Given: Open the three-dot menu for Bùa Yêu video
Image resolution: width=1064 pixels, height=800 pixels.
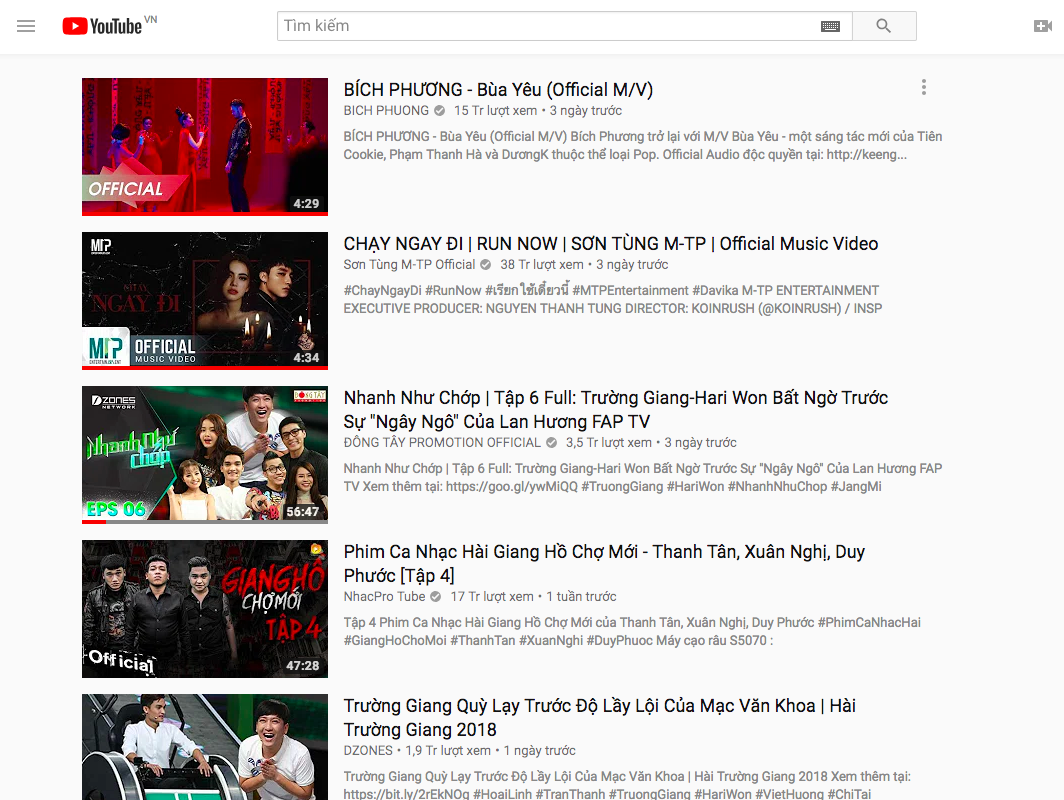Looking at the screenshot, I should 924,87.
